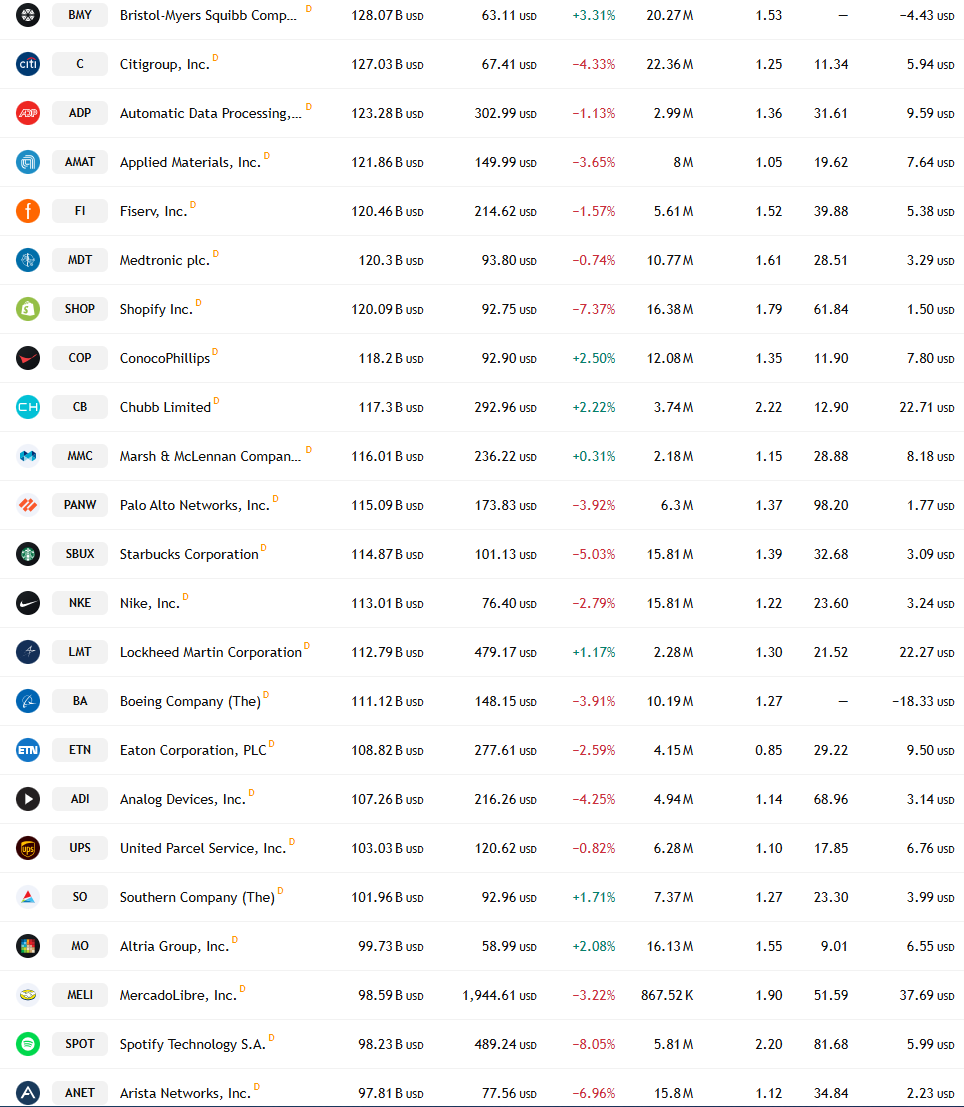Click the ConocoPhillips logo icon
Image resolution: width=964 pixels, height=1107 pixels.
[x=28, y=358]
